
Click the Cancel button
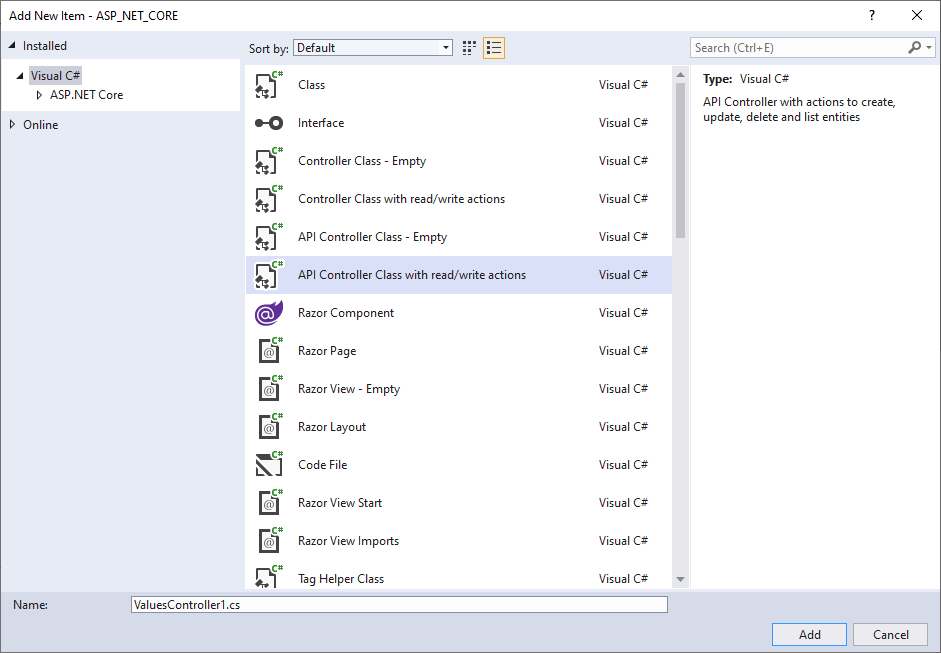pos(891,634)
